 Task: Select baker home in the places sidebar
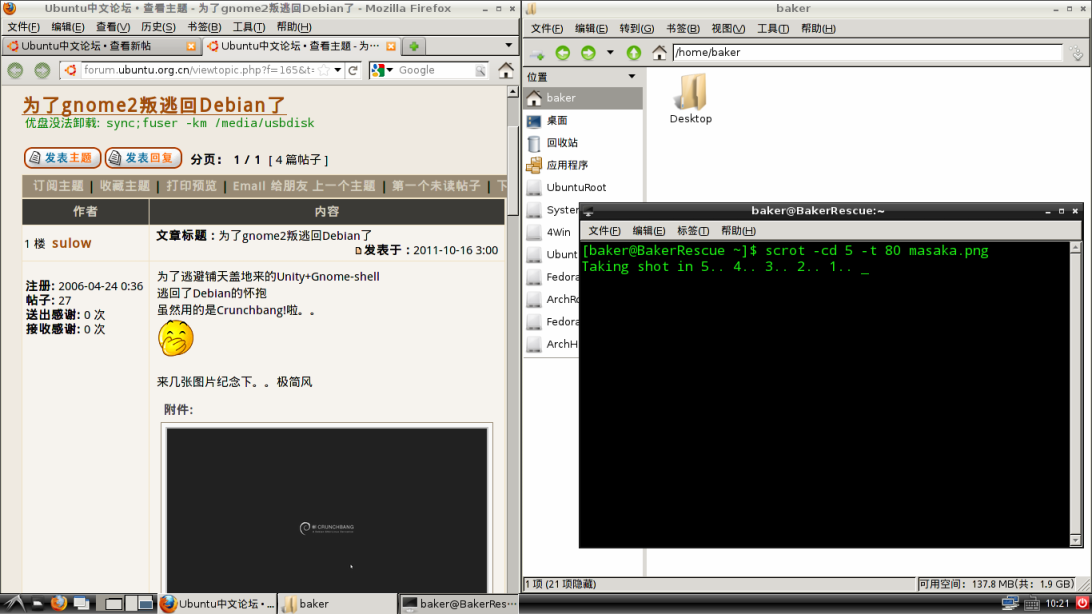point(583,98)
